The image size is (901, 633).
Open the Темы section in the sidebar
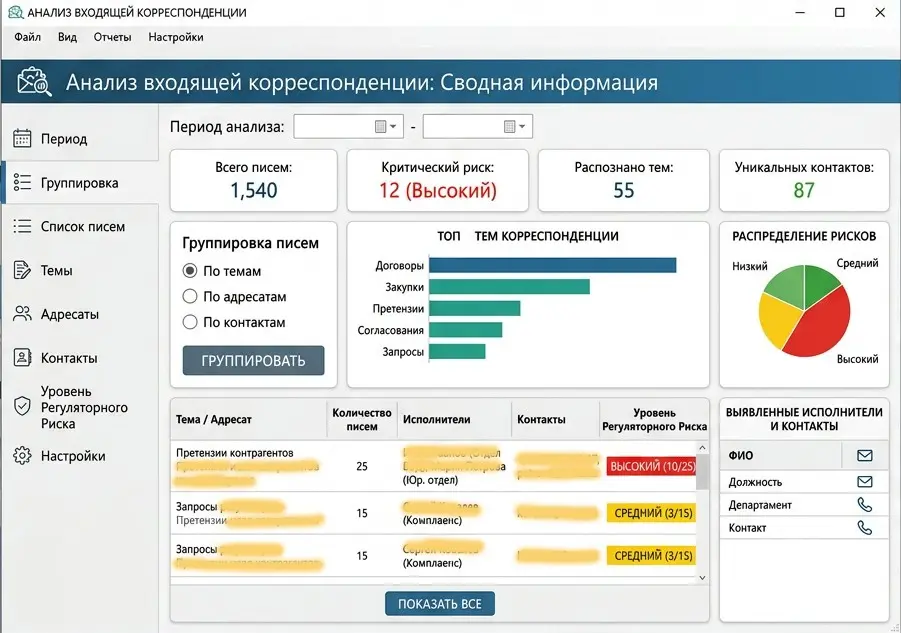(x=80, y=270)
